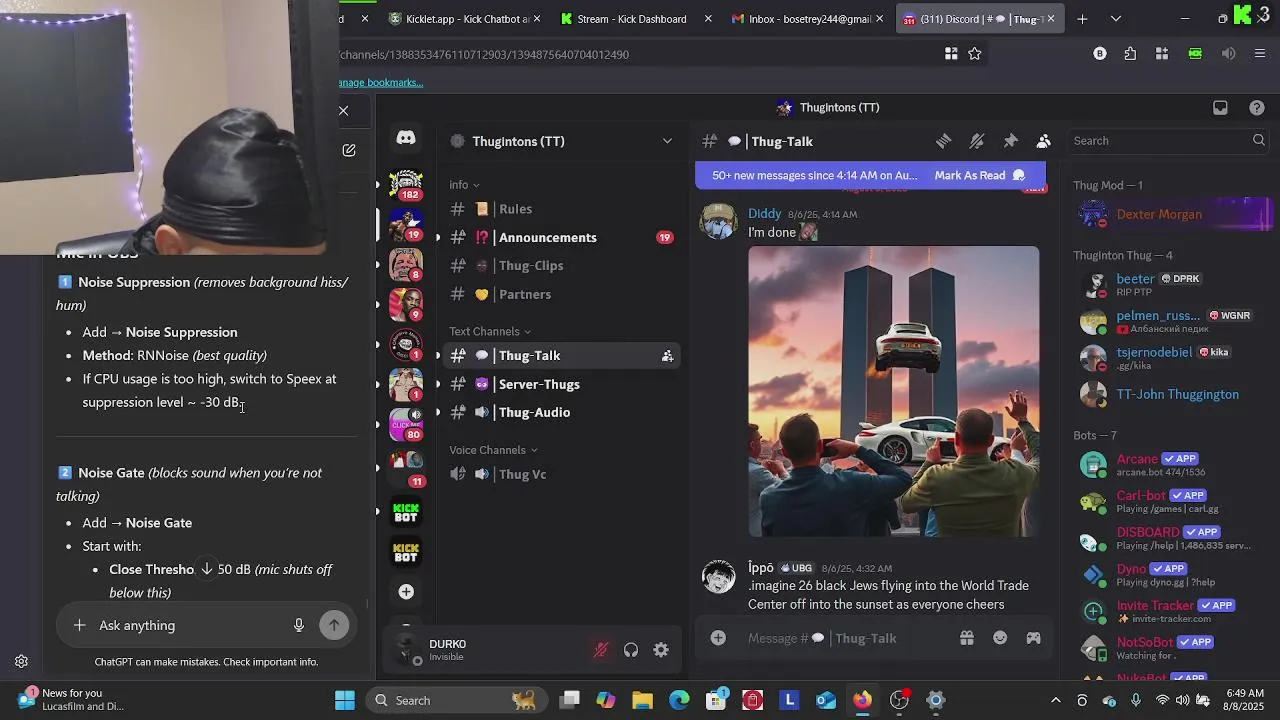The height and width of the screenshot is (720, 1280).
Task: Open browser extensions puzzle icon
Action: click(1130, 54)
